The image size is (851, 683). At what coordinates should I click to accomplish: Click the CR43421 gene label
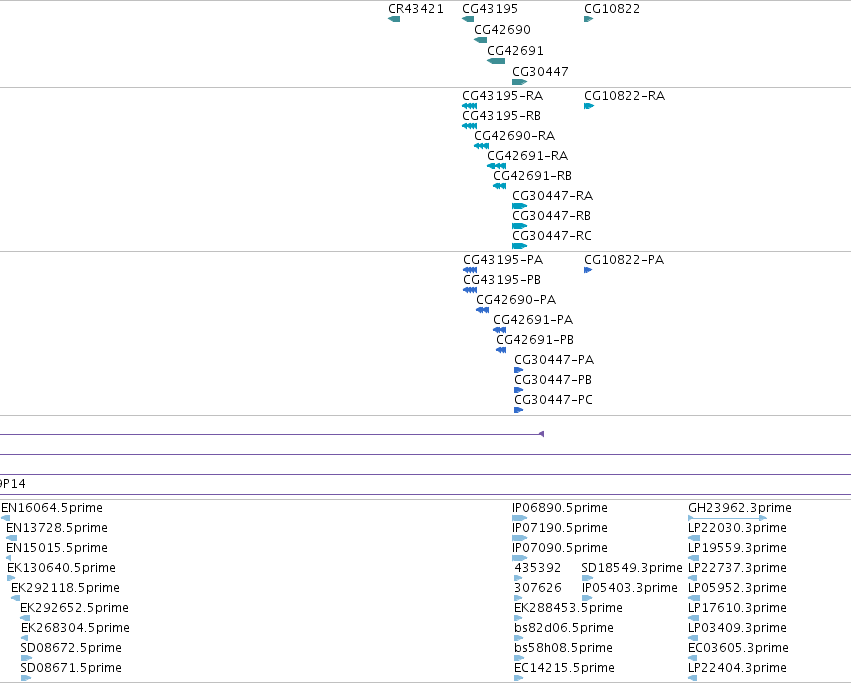[416, 9]
